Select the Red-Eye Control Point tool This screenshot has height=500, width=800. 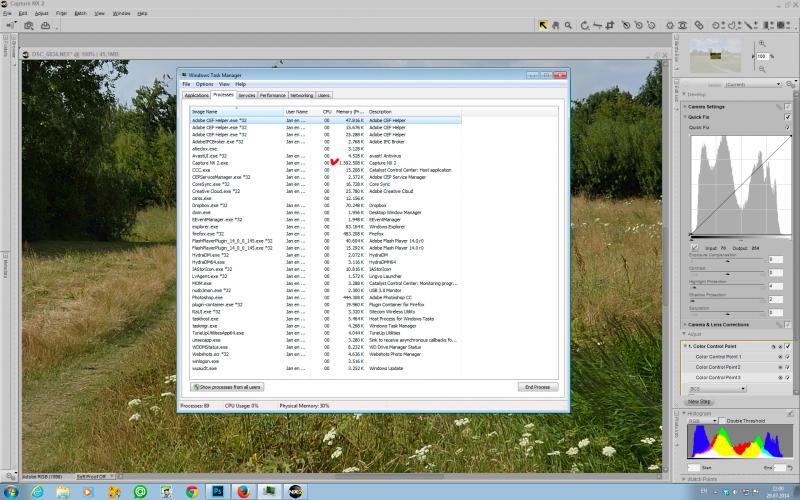pyautogui.click(x=682, y=25)
